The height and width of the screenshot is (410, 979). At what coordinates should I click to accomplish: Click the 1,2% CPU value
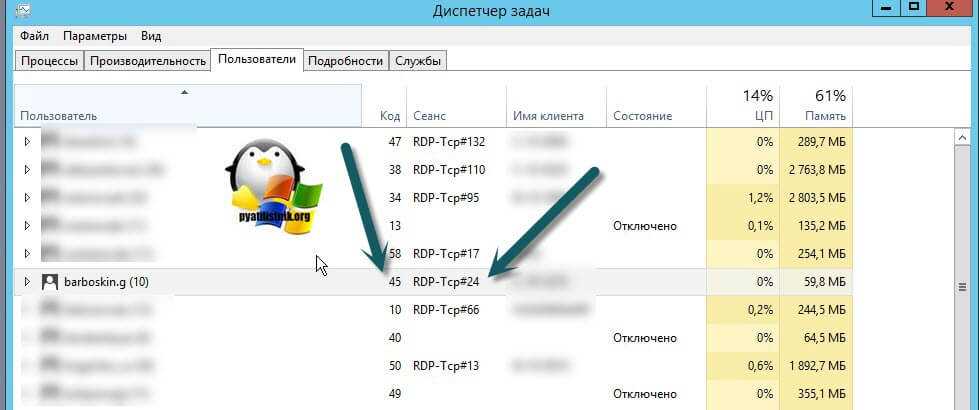(761, 198)
